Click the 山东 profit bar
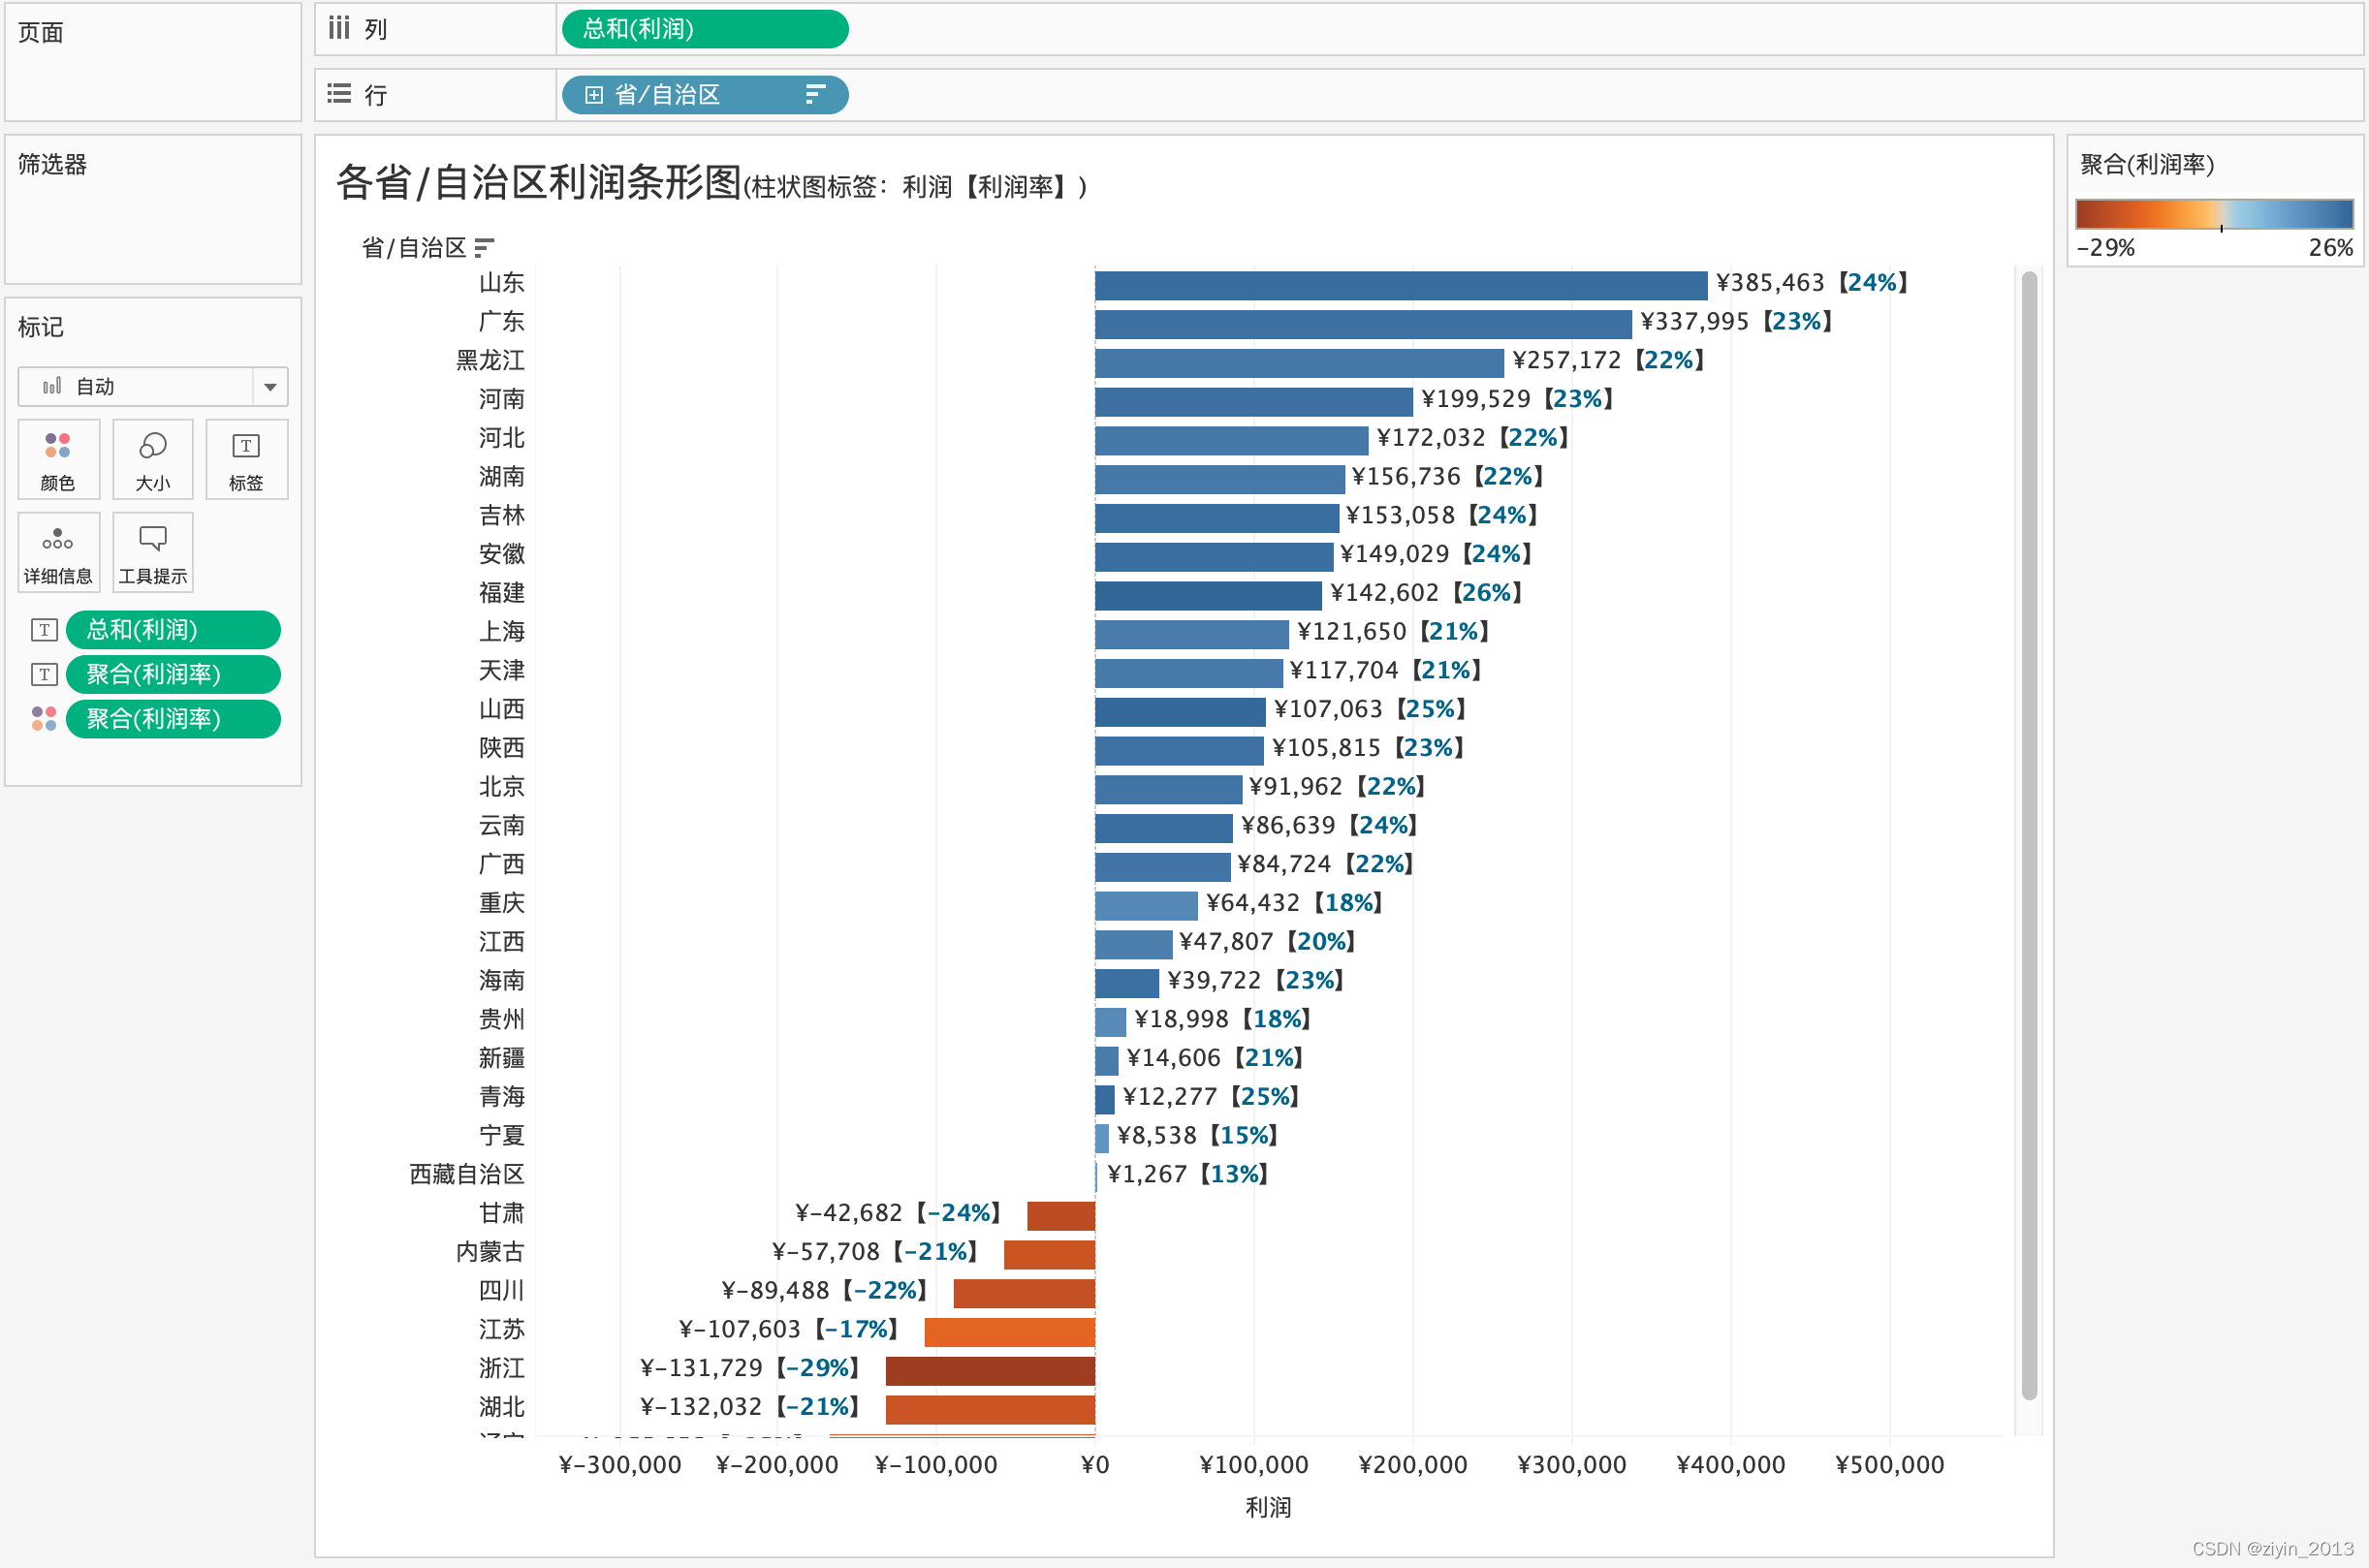2369x1568 pixels. click(1400, 285)
